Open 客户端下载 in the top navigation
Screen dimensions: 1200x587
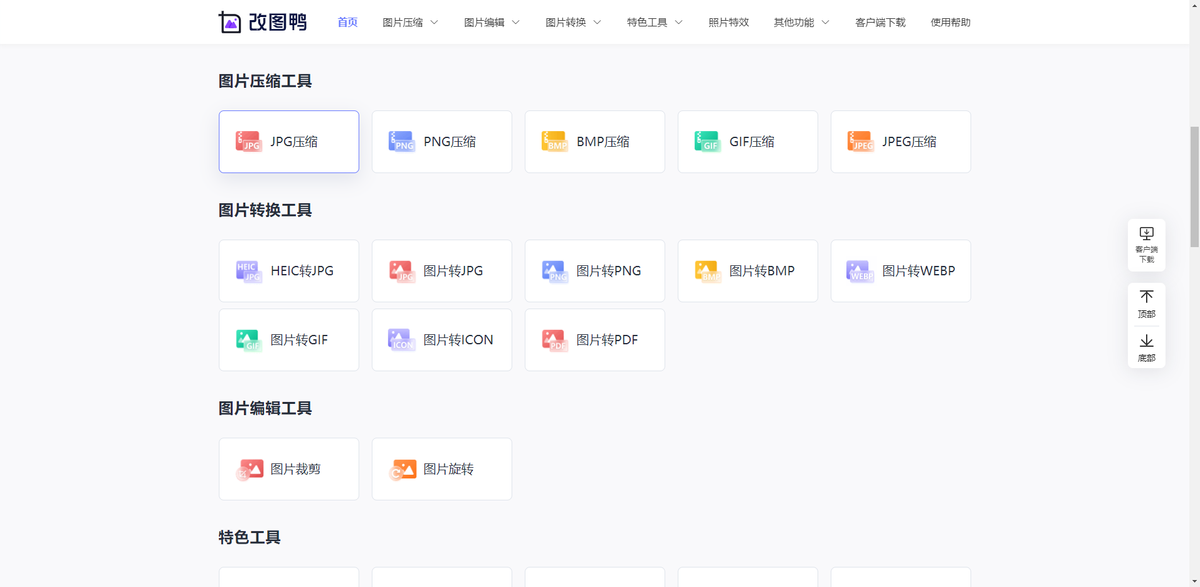tap(880, 22)
